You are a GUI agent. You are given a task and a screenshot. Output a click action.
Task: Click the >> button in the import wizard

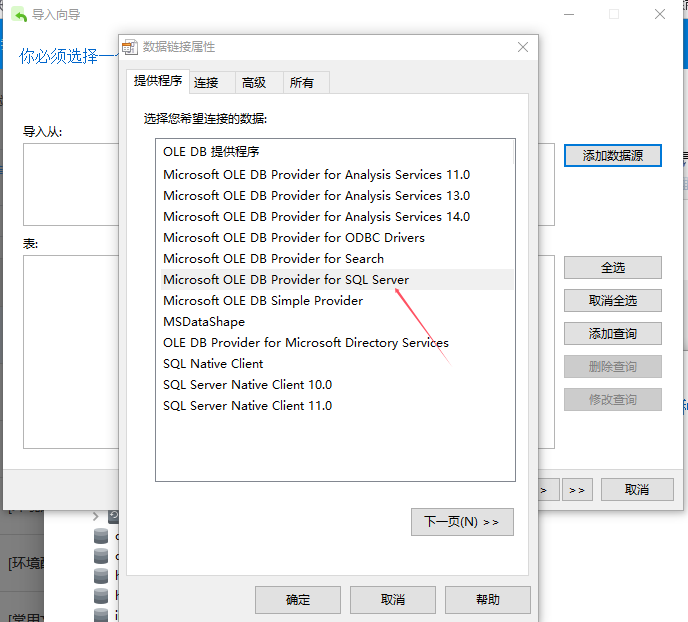(577, 490)
